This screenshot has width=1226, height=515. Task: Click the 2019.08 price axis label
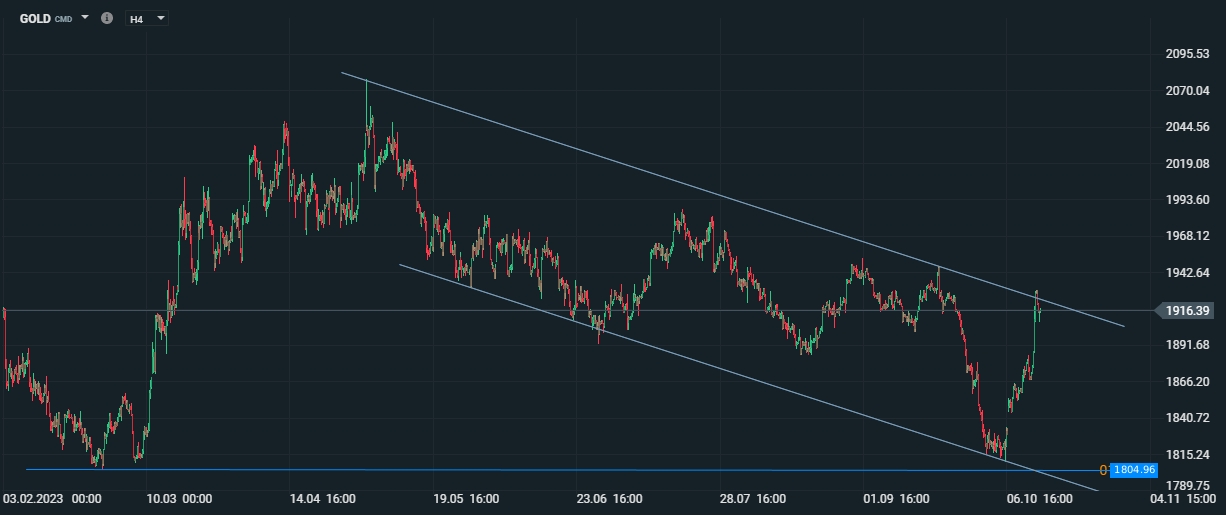pos(1188,163)
